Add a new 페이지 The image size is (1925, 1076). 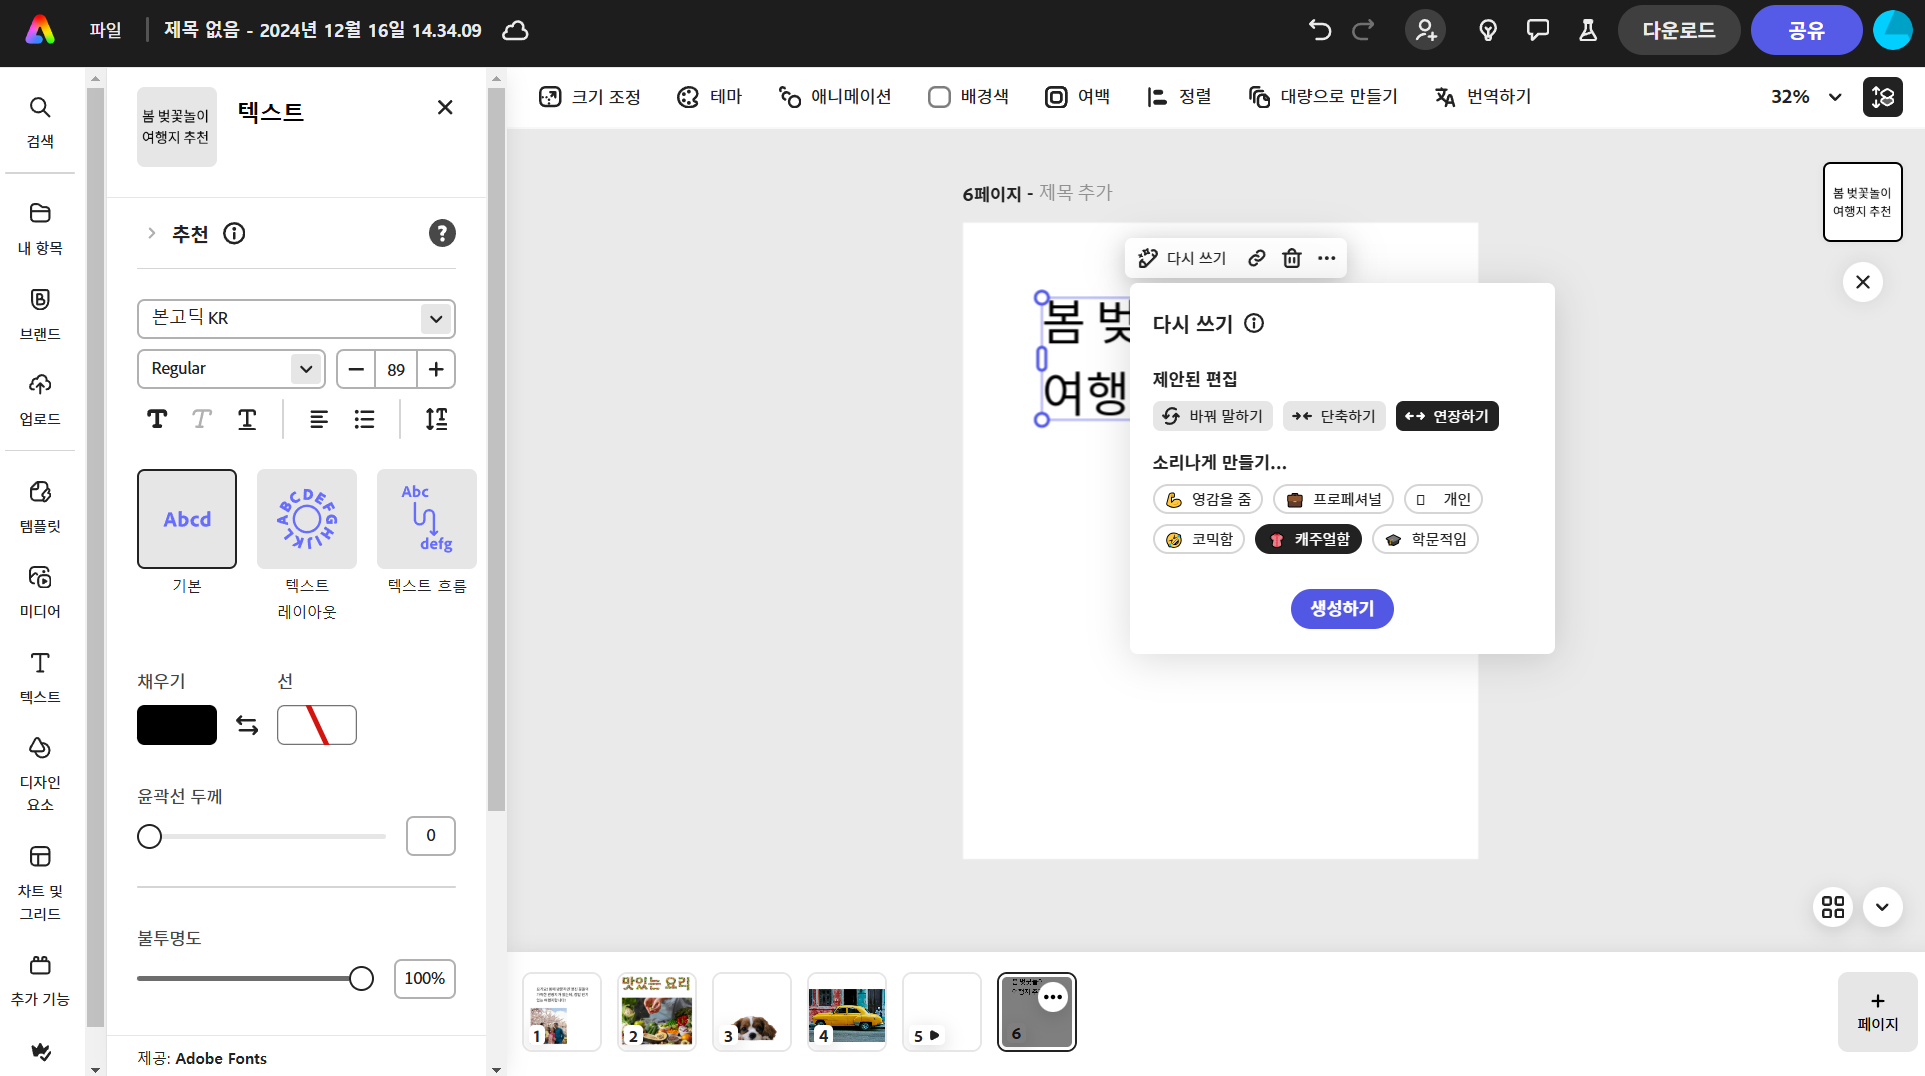coord(1878,1012)
